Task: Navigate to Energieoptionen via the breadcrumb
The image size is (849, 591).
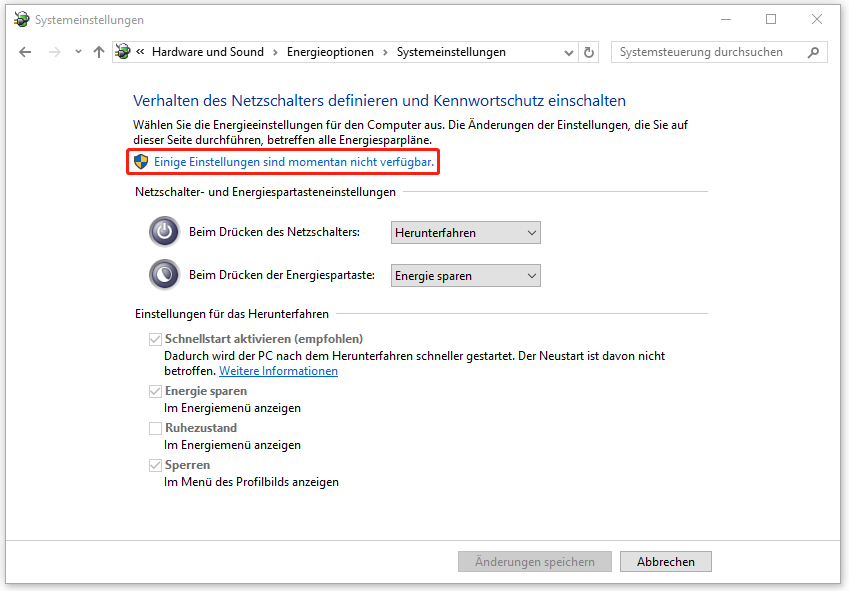Action: 329,51
